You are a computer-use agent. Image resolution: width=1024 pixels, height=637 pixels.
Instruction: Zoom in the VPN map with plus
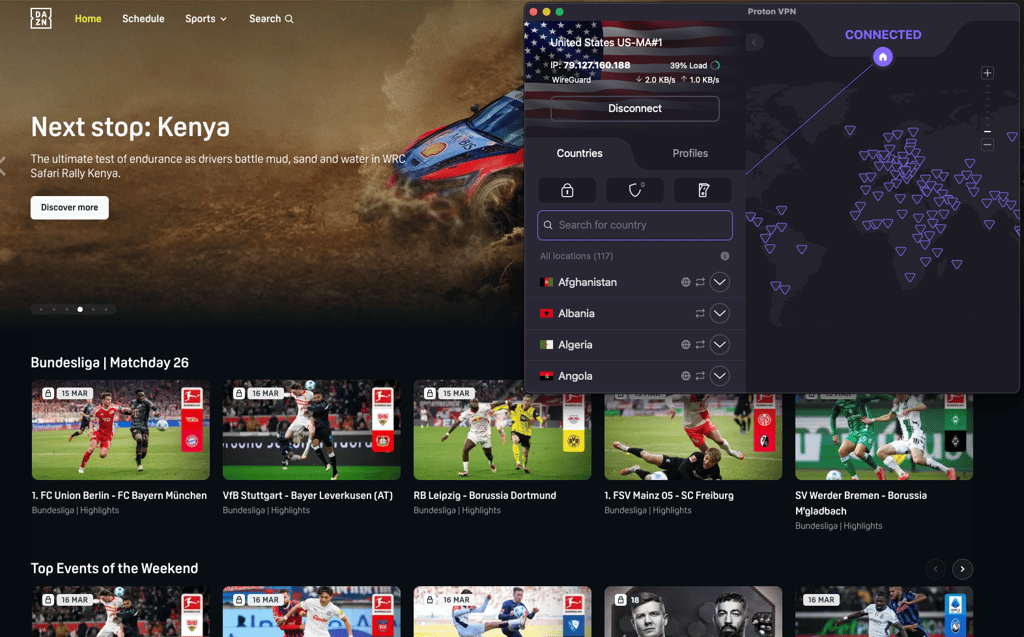(x=987, y=73)
